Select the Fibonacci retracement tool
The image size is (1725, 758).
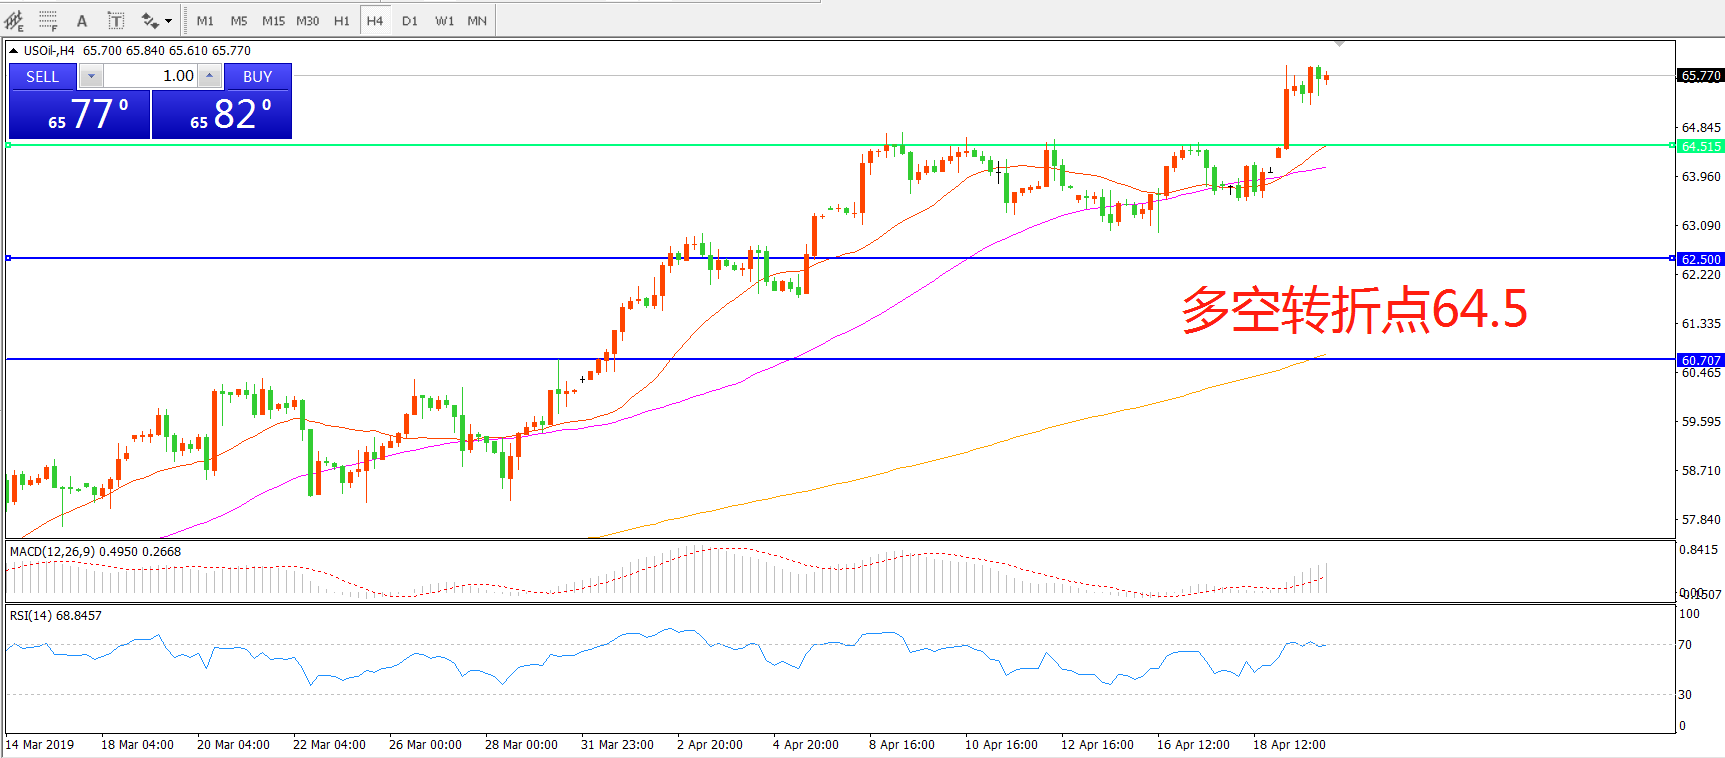[x=48, y=20]
